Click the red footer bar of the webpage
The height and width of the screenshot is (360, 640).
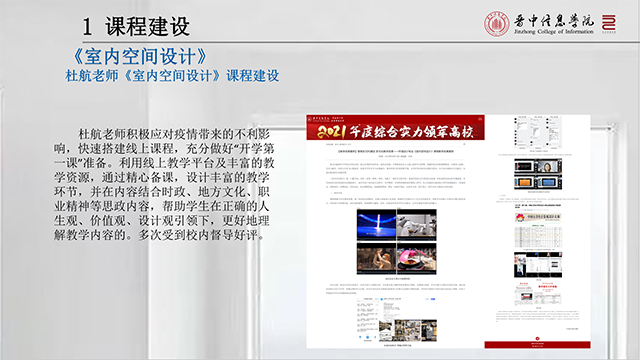[537, 345]
